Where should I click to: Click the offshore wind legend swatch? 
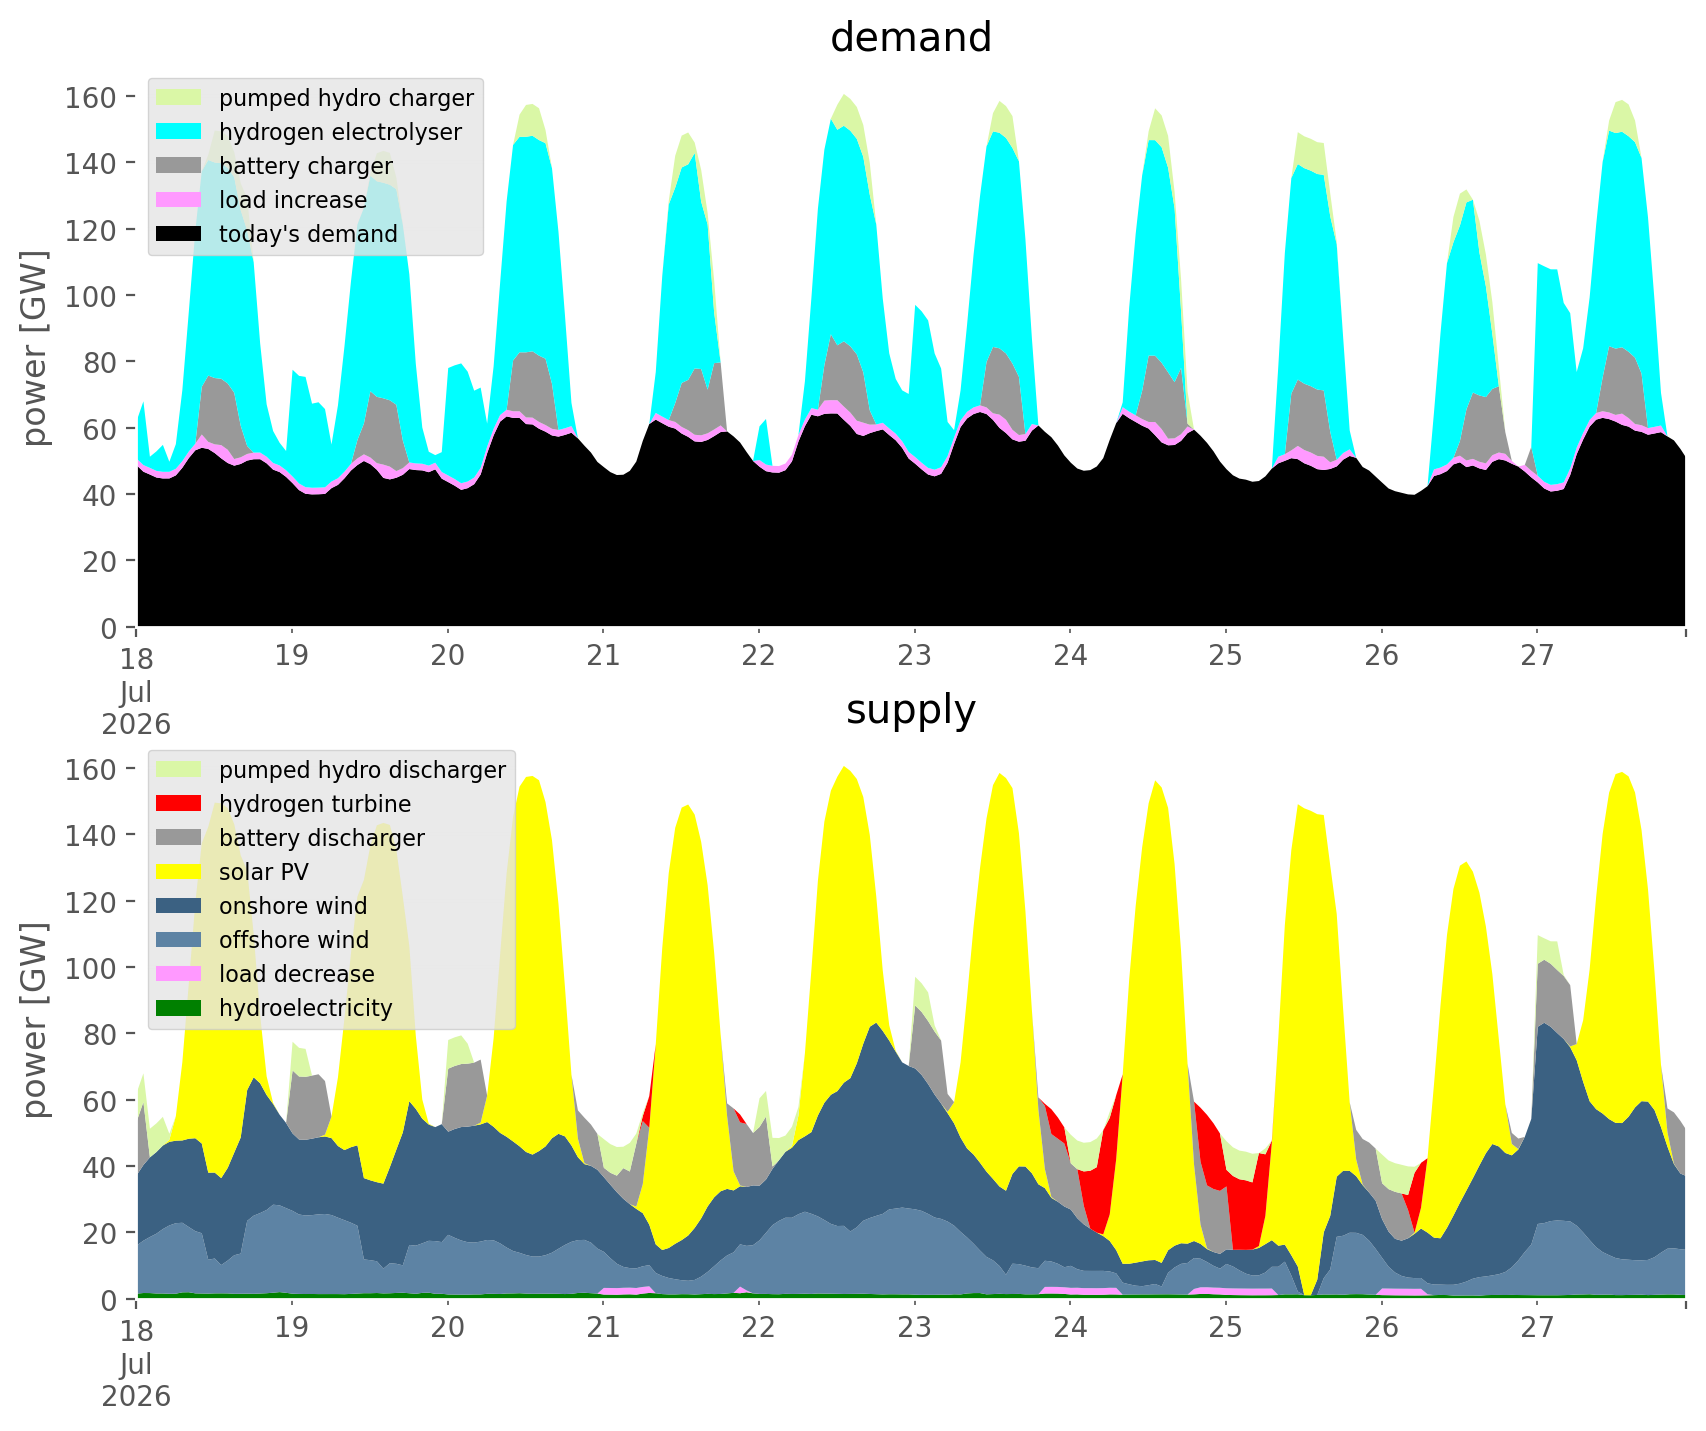pos(180,940)
